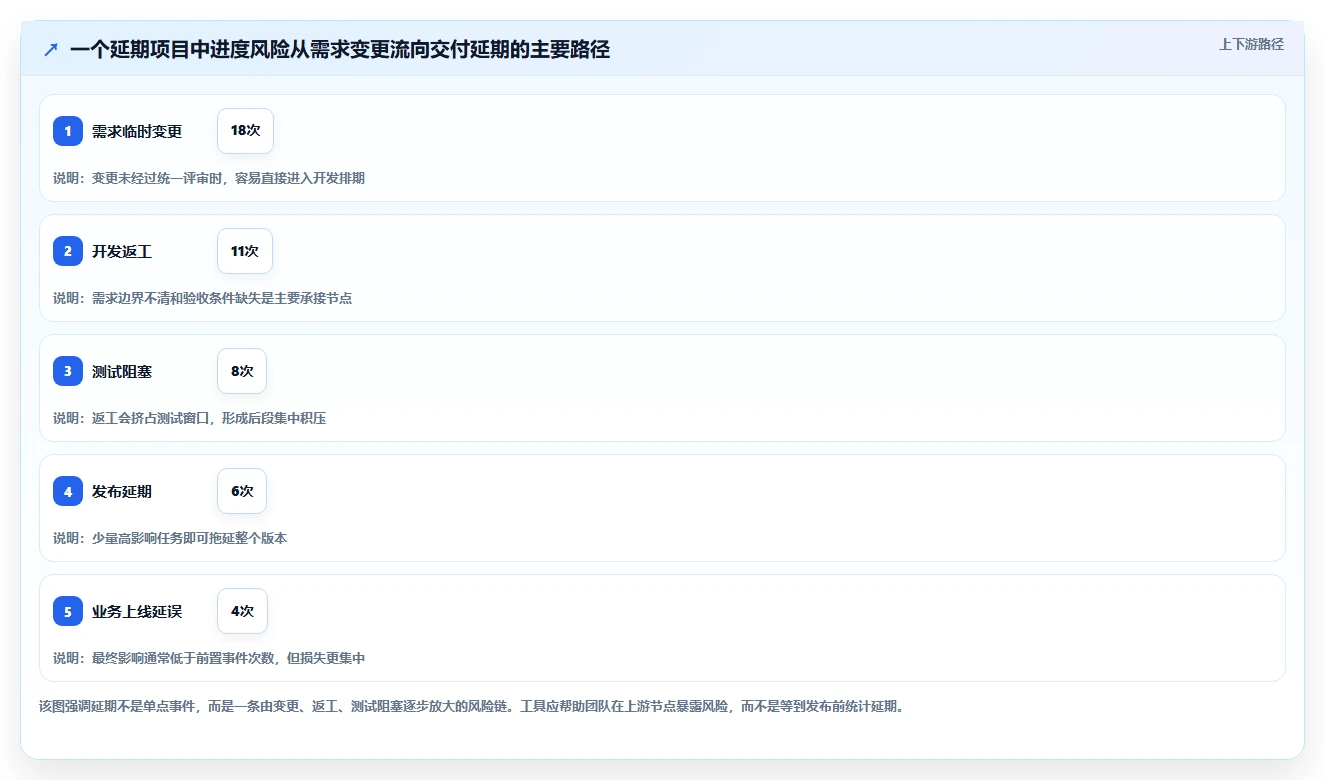Select step number badge 3
The image size is (1325, 780).
[68, 371]
